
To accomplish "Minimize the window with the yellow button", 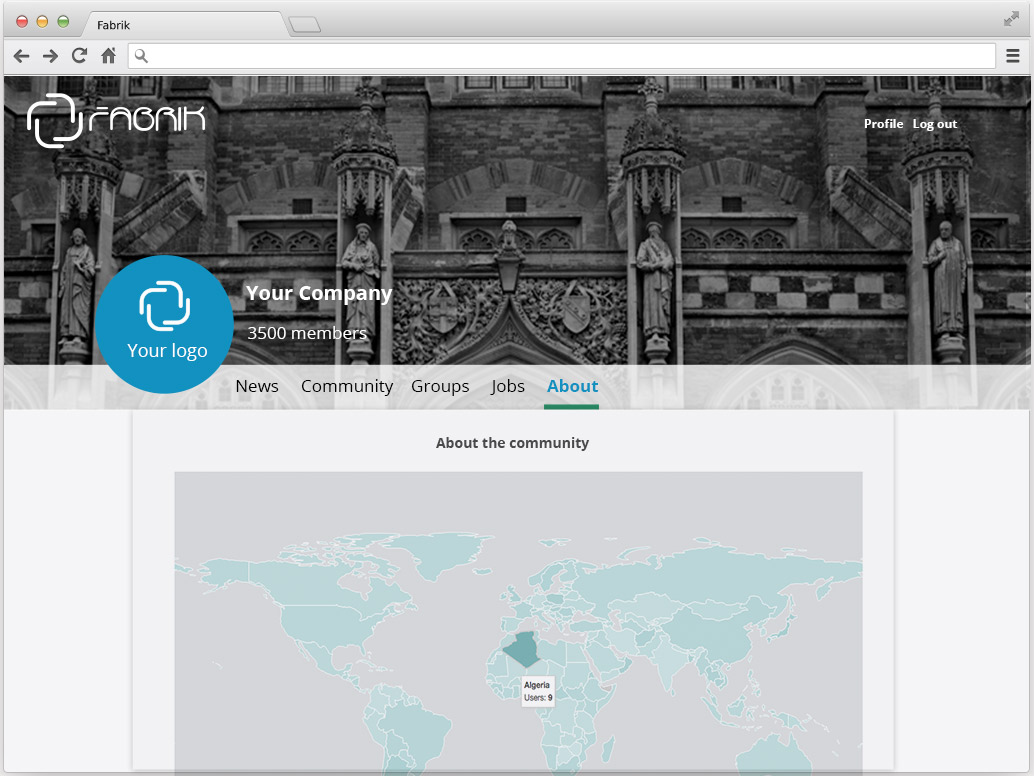I will [x=42, y=22].
